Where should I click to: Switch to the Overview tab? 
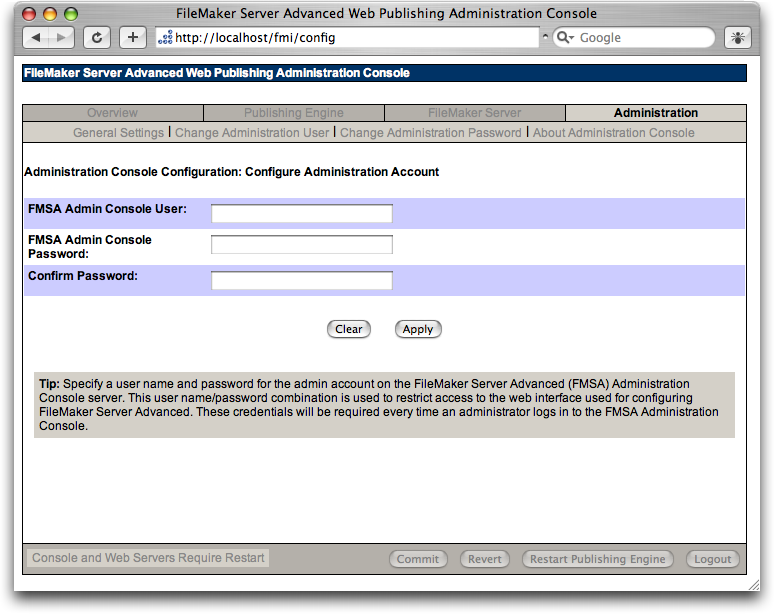[113, 113]
